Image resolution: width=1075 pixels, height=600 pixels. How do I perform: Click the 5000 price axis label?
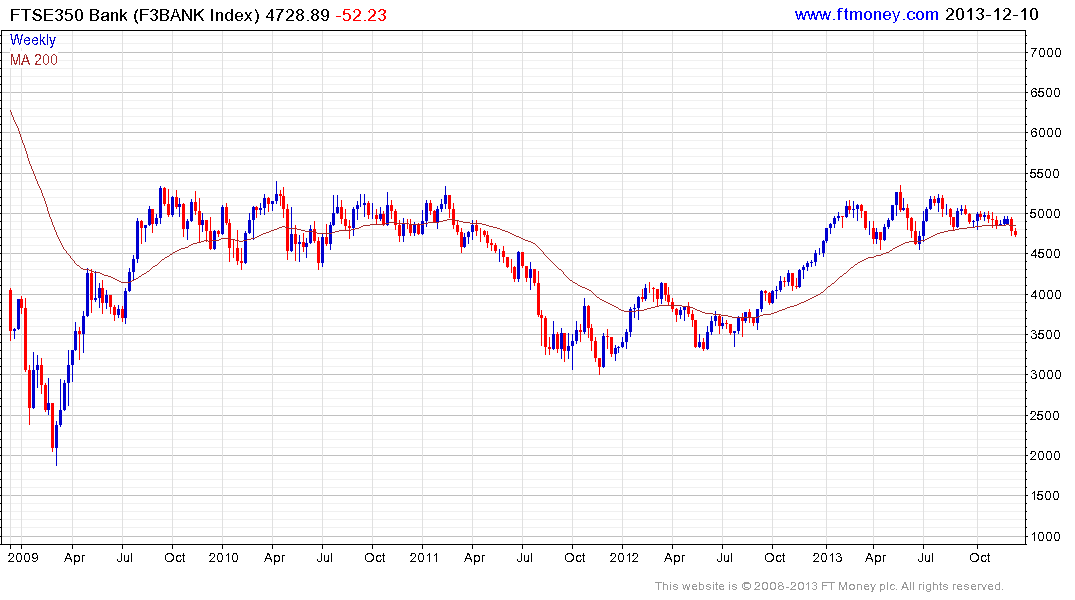(x=1046, y=214)
